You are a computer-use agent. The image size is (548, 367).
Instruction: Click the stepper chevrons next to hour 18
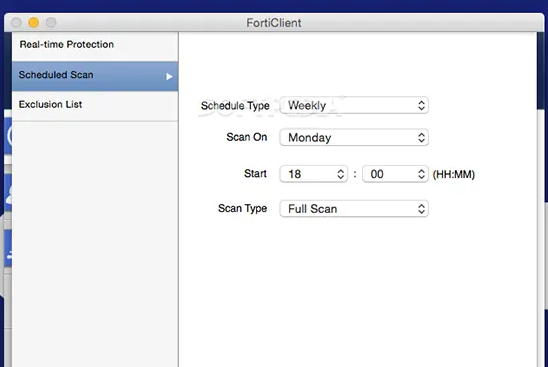tap(340, 174)
